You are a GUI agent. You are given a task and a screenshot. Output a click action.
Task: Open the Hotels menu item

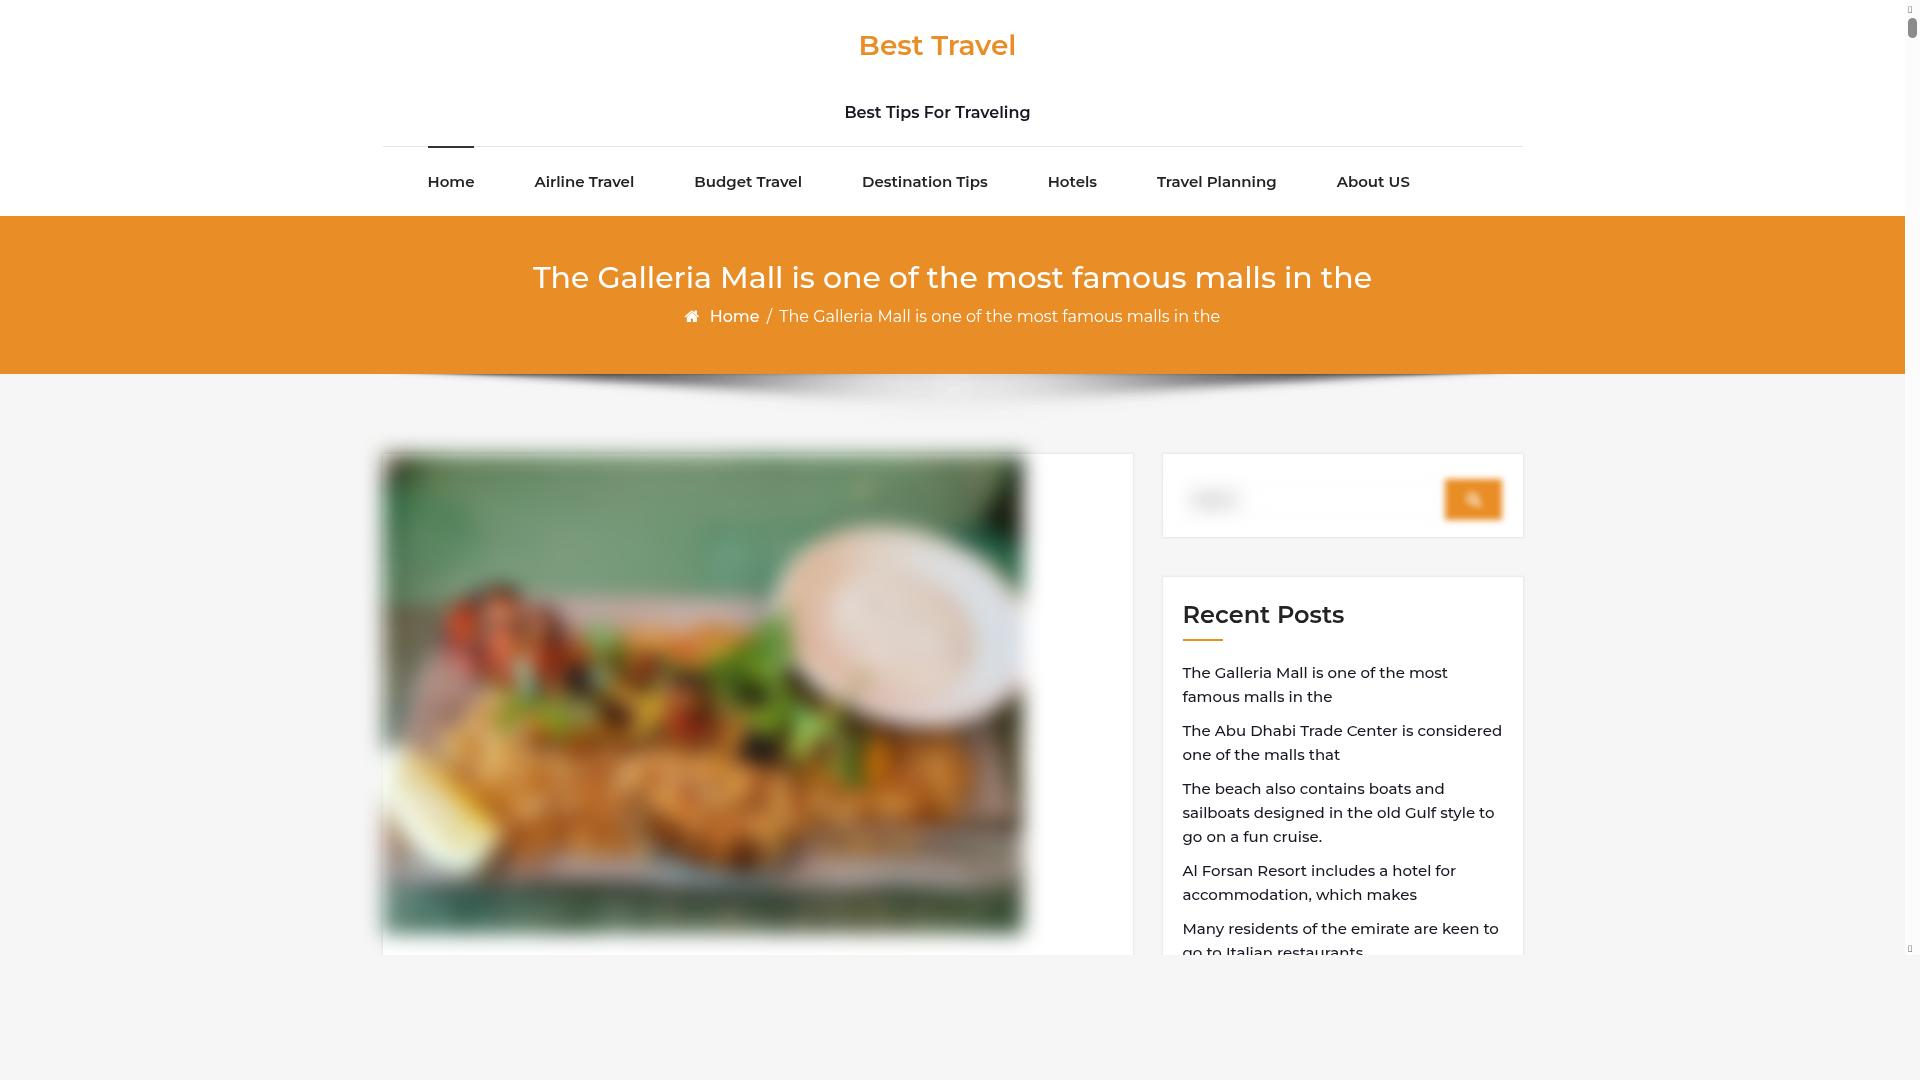[1072, 182]
